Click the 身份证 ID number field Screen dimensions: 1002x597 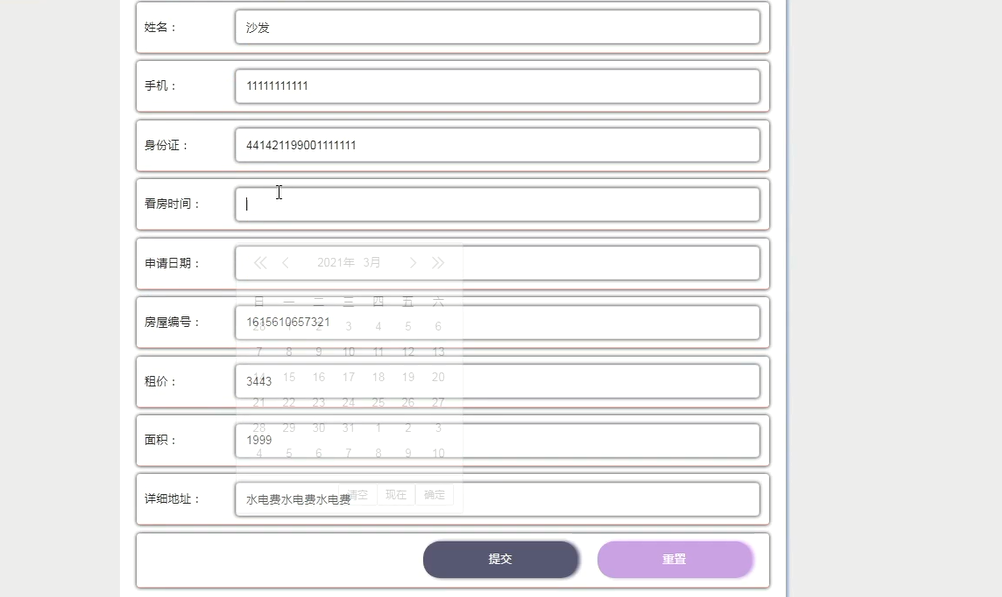tap(497, 144)
